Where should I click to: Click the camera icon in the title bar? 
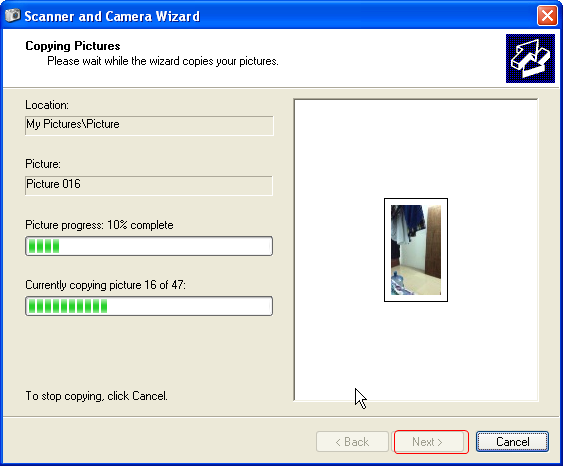(x=13, y=16)
